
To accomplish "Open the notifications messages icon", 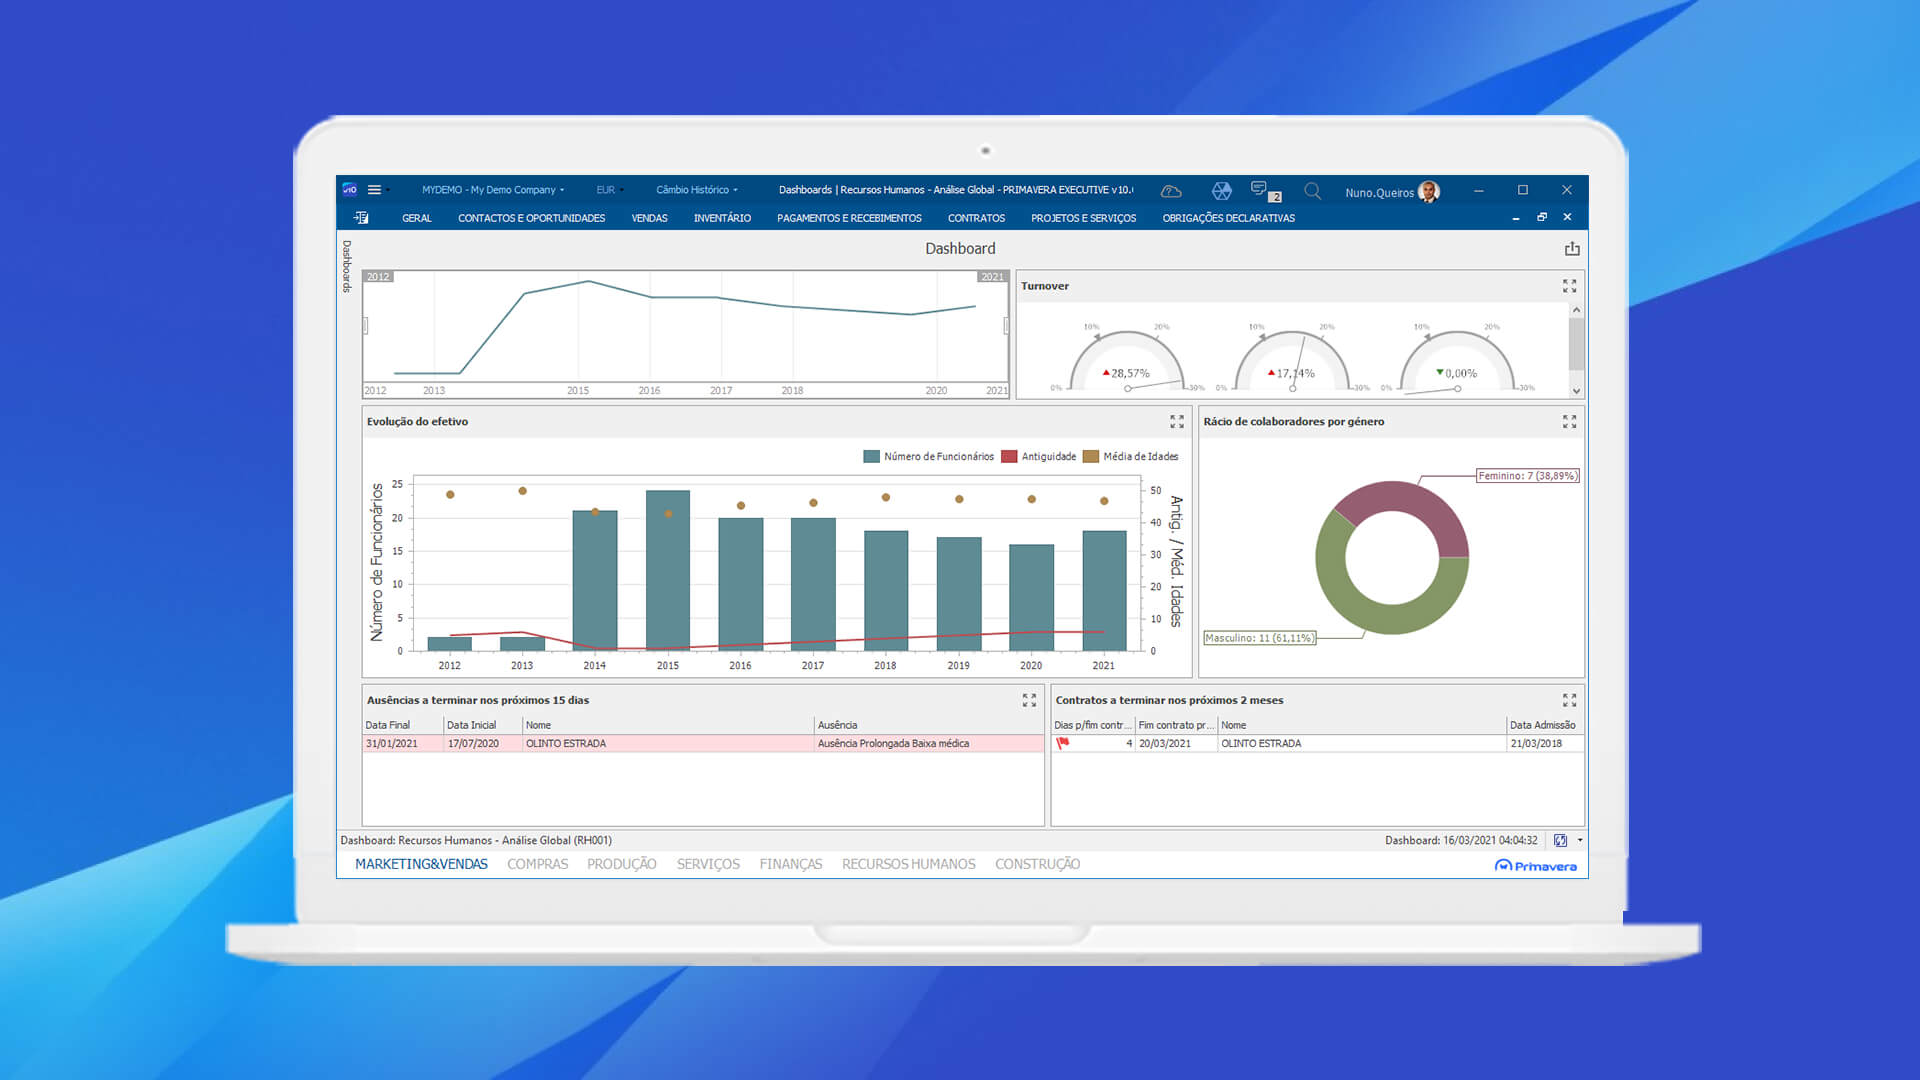I will click(1260, 189).
